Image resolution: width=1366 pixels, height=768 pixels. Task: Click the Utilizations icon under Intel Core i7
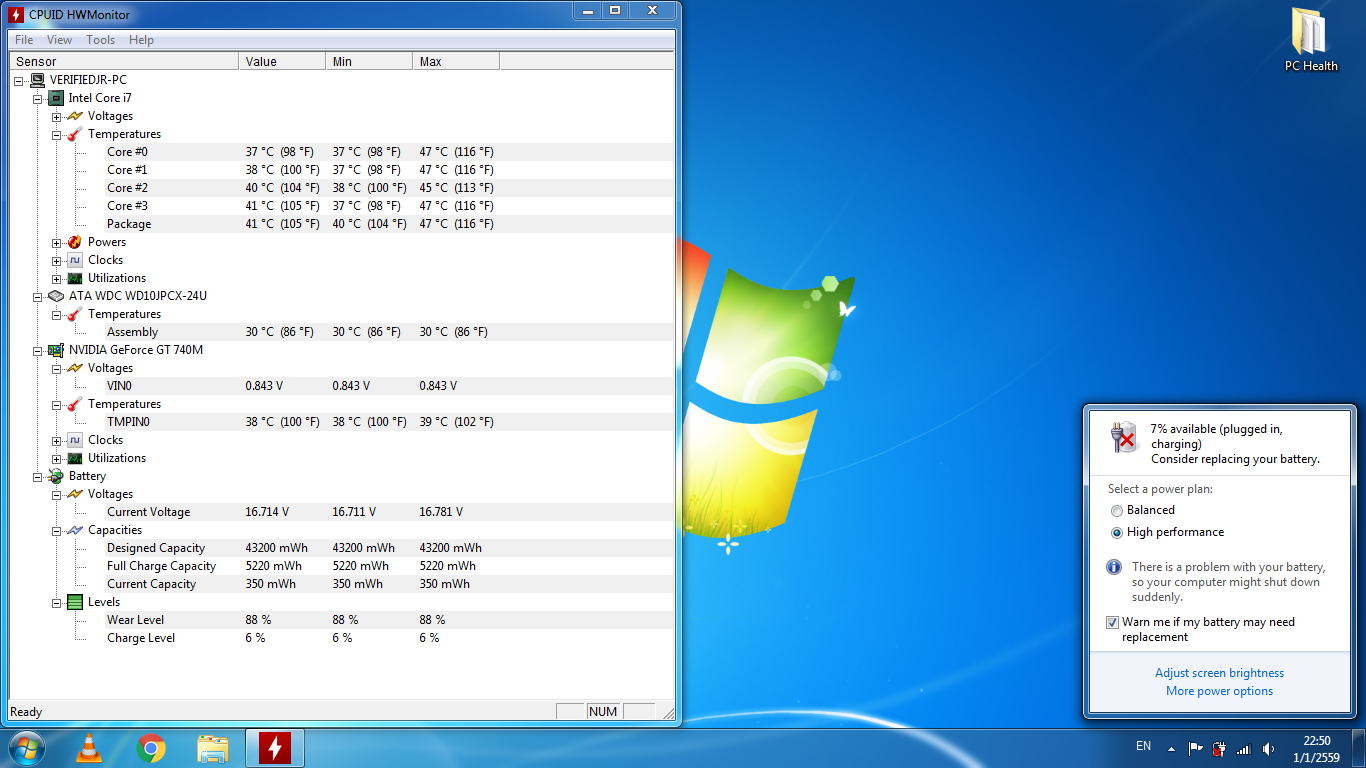click(x=75, y=278)
